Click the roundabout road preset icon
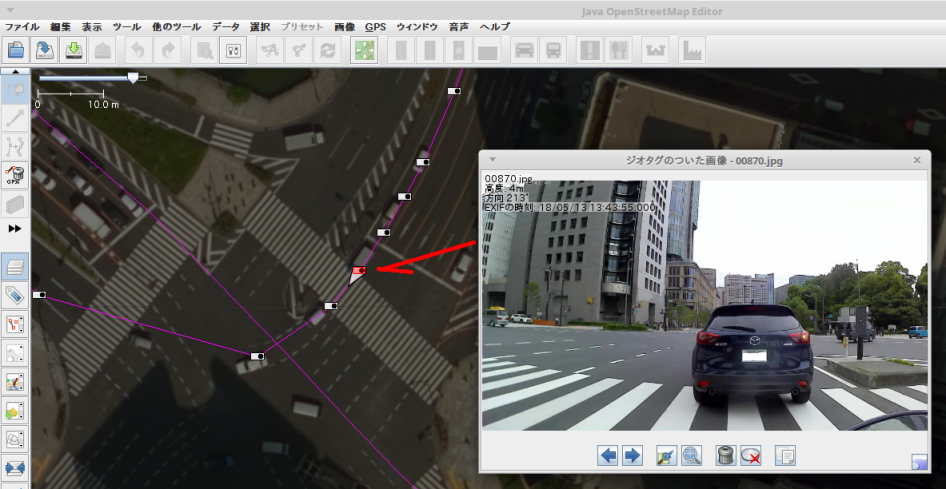 click(459, 50)
